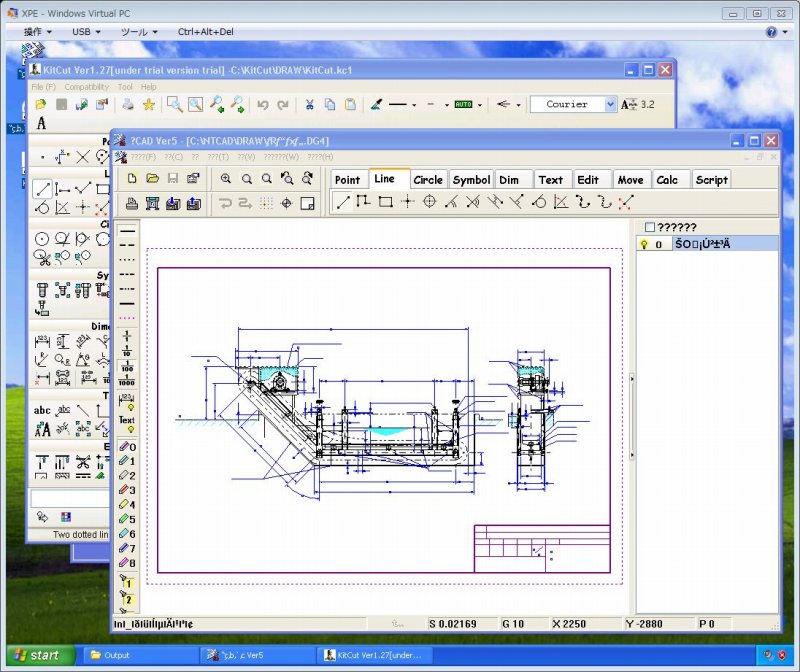Click the Windows XP start button
Image resolution: width=800 pixels, height=672 pixels.
point(36,655)
